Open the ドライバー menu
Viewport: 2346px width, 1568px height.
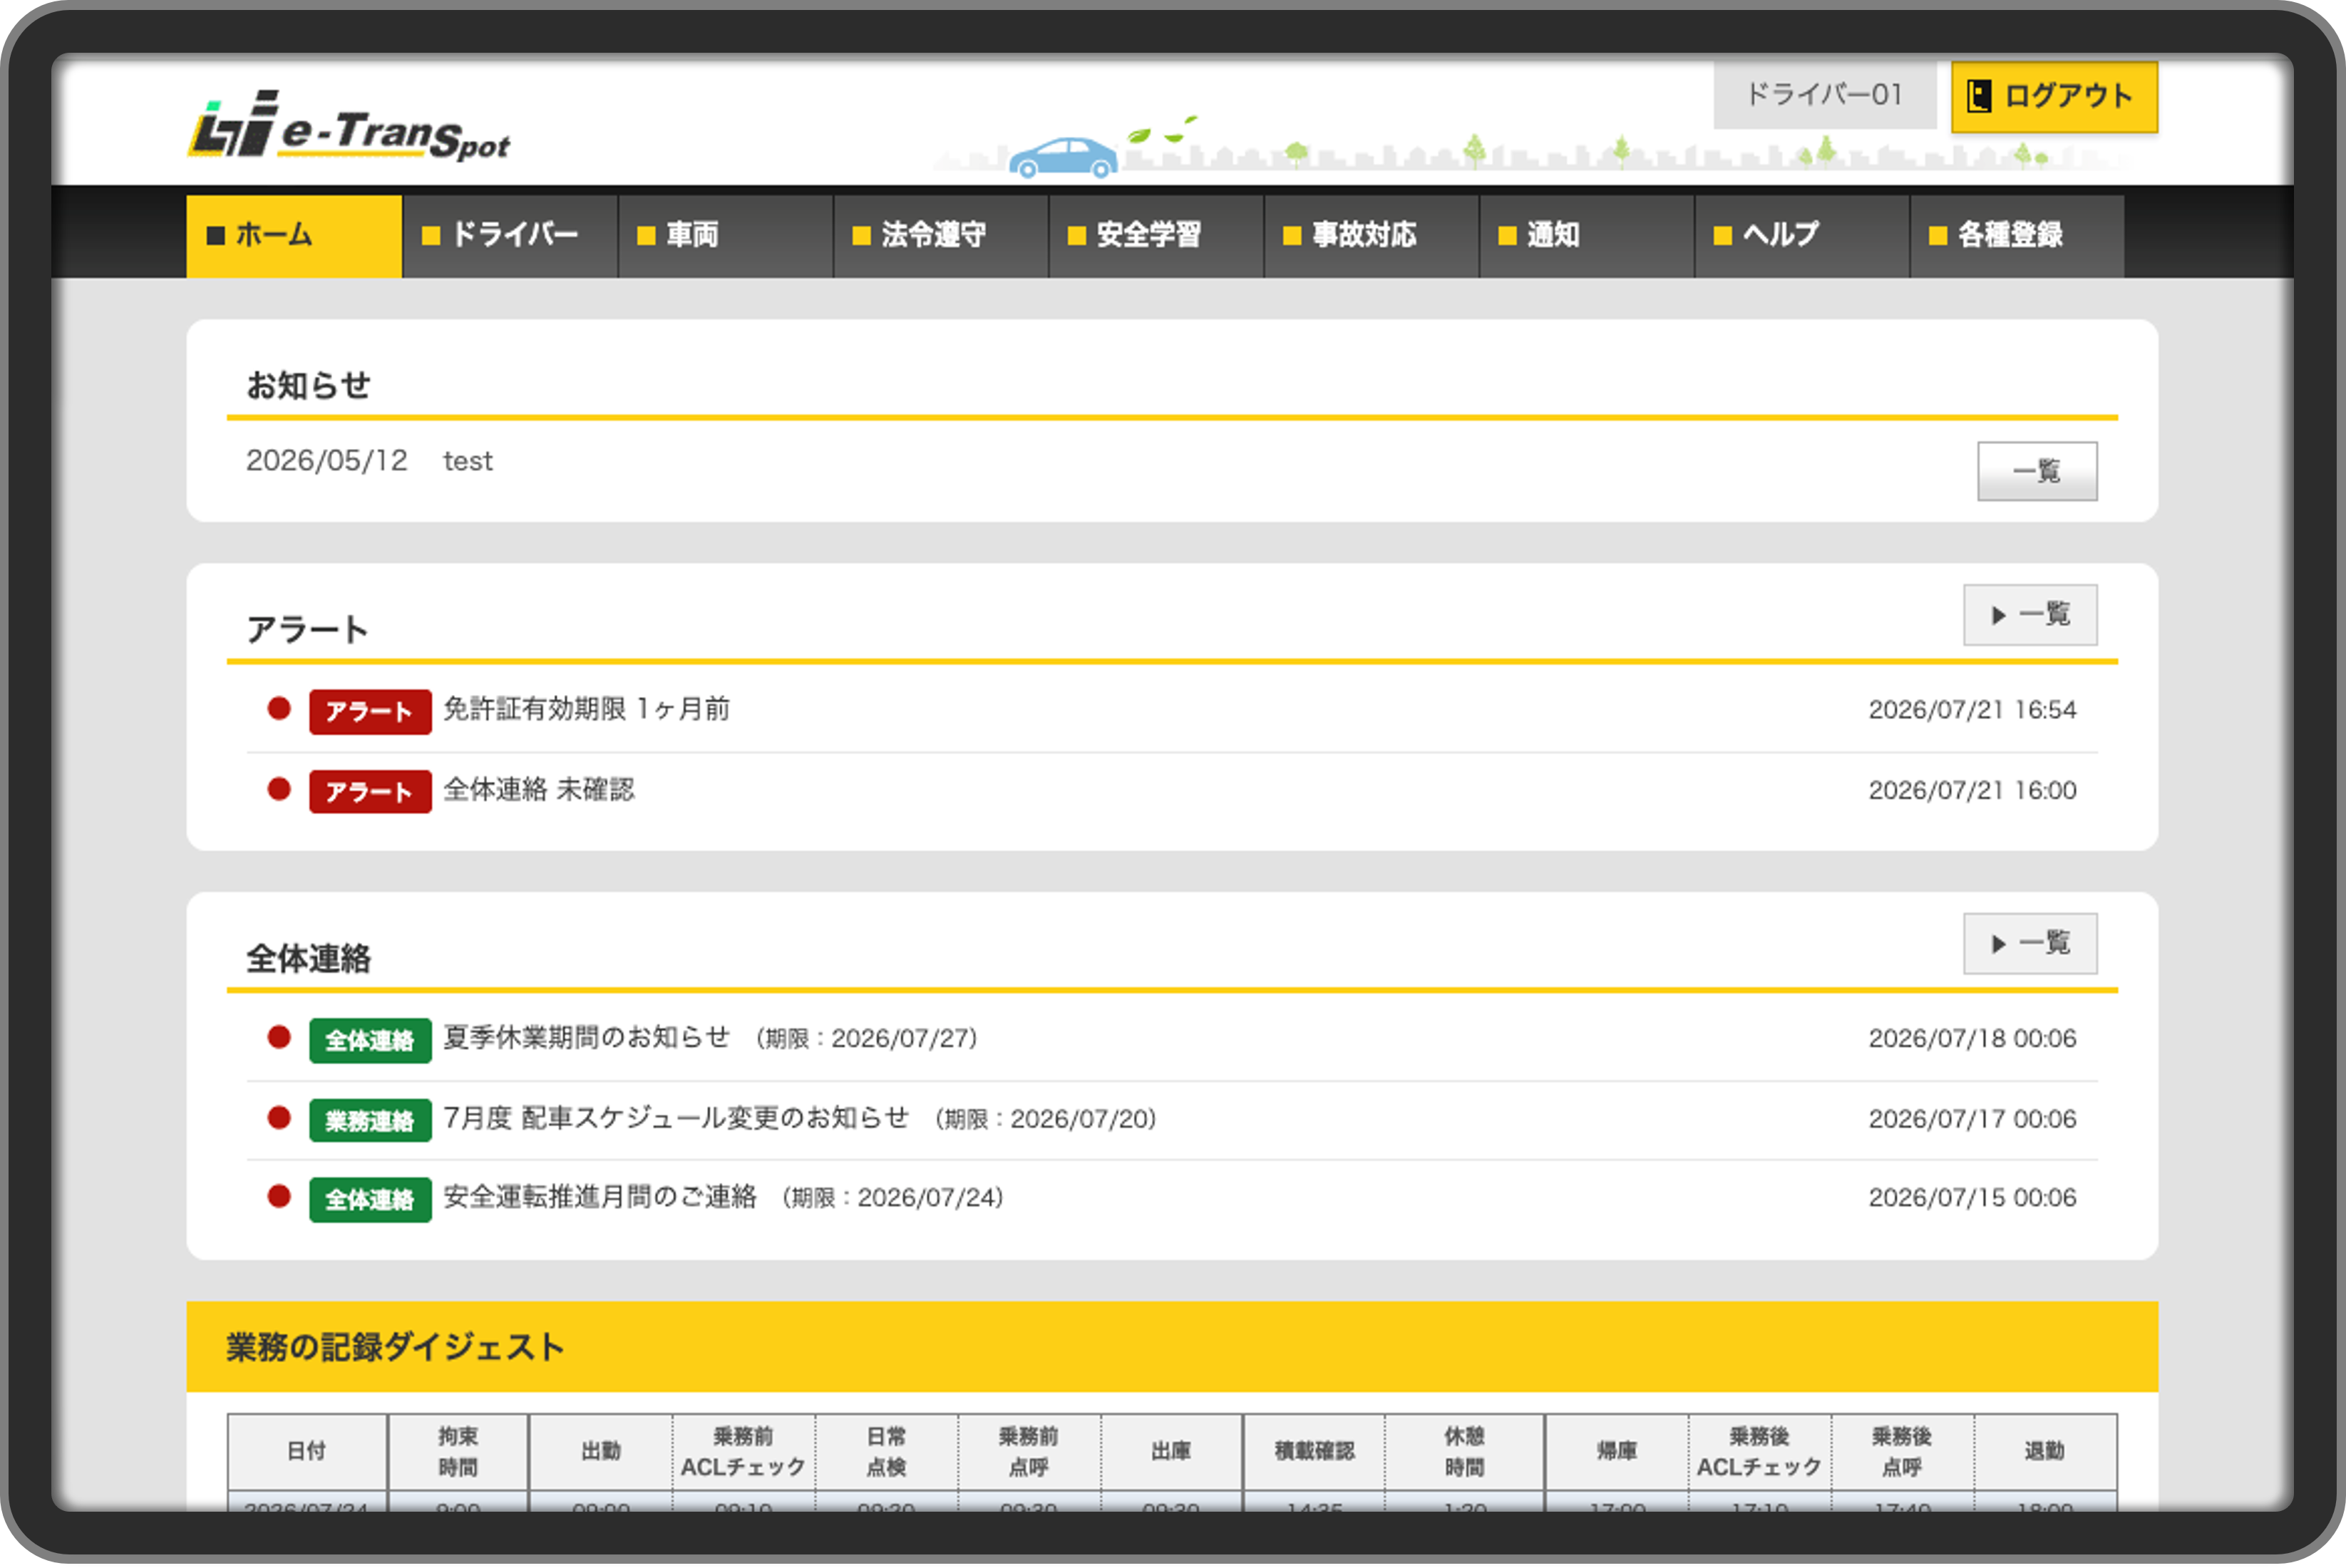[510, 236]
